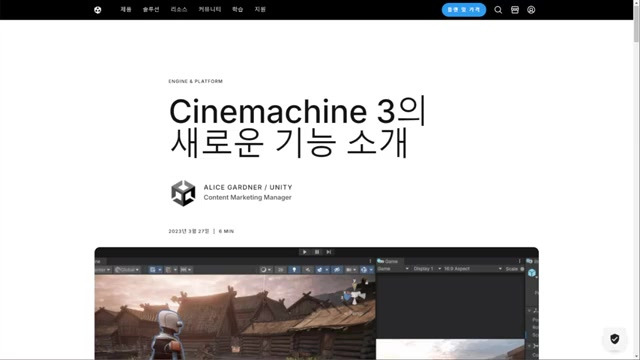Click Step button in Unity editor image
The width and height of the screenshot is (640, 360).
click(329, 252)
